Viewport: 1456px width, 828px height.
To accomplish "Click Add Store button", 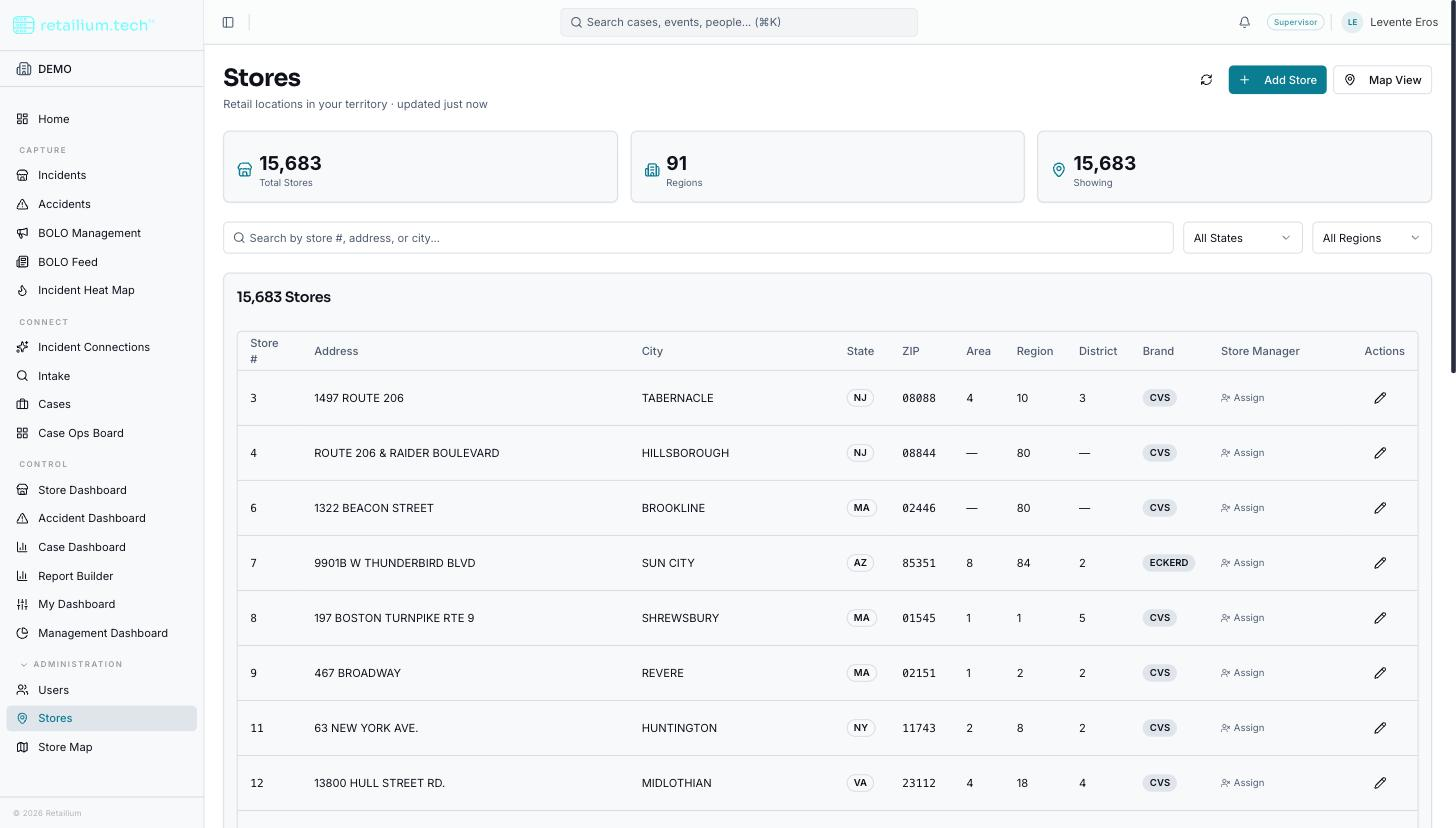I will pyautogui.click(x=1277, y=80).
